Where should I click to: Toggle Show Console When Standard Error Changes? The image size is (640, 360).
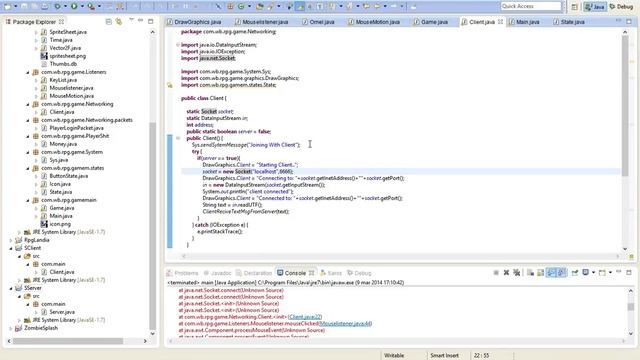pyautogui.click(x=562, y=272)
